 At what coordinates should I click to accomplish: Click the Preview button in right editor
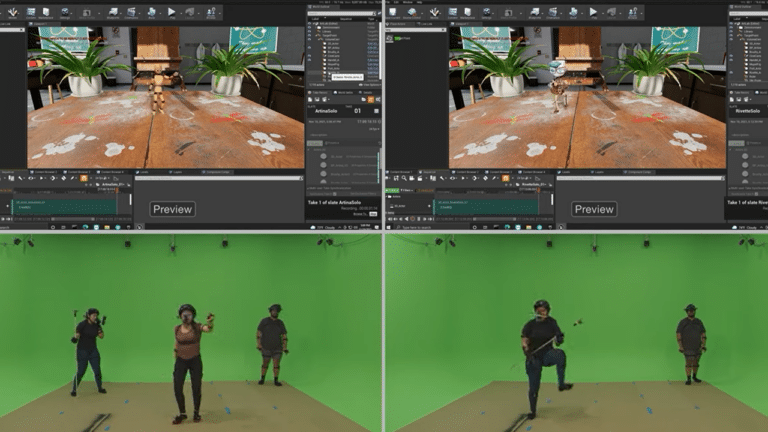point(594,209)
